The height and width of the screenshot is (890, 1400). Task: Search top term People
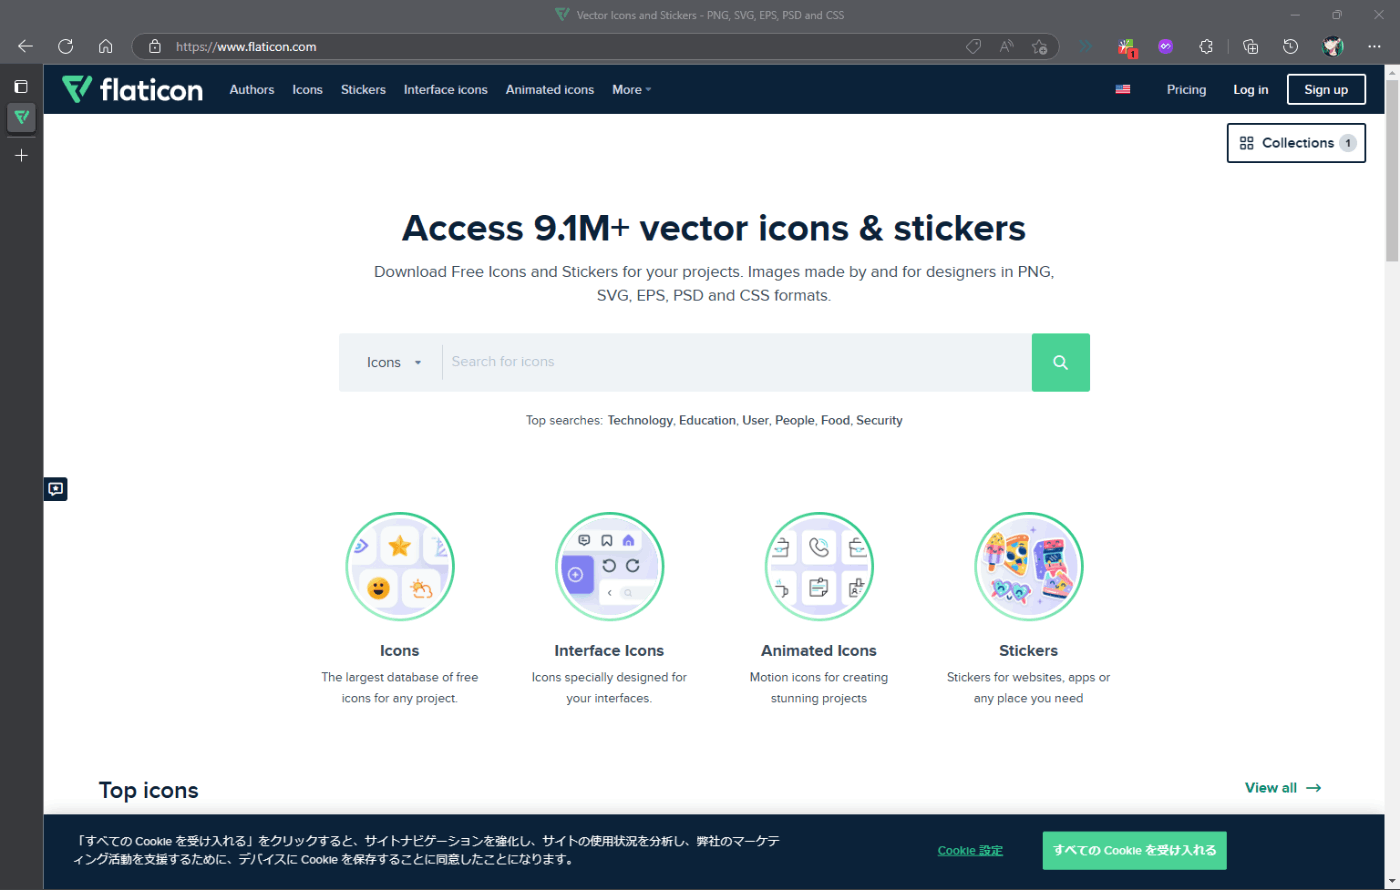coord(795,420)
